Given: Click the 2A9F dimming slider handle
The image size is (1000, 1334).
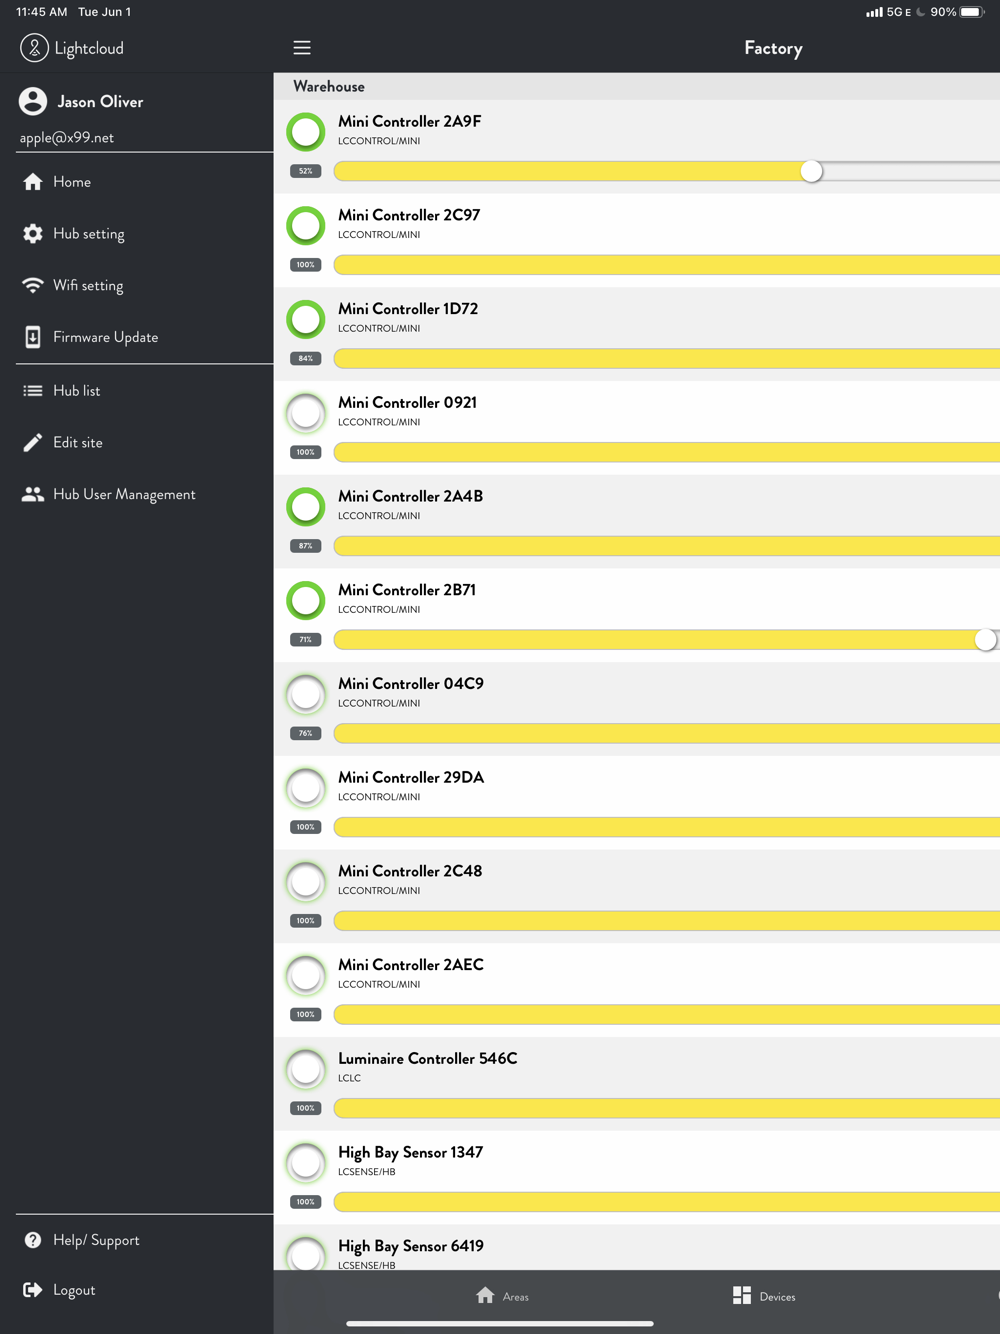Looking at the screenshot, I should [x=812, y=171].
